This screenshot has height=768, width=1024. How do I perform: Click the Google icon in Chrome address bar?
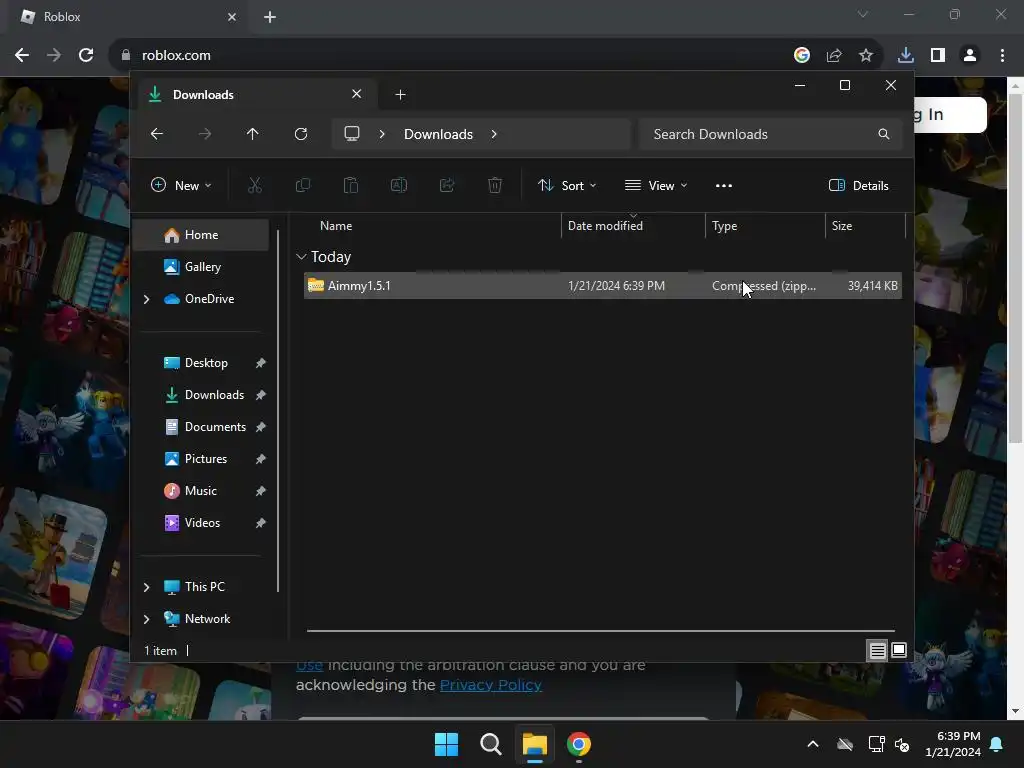[x=802, y=55]
